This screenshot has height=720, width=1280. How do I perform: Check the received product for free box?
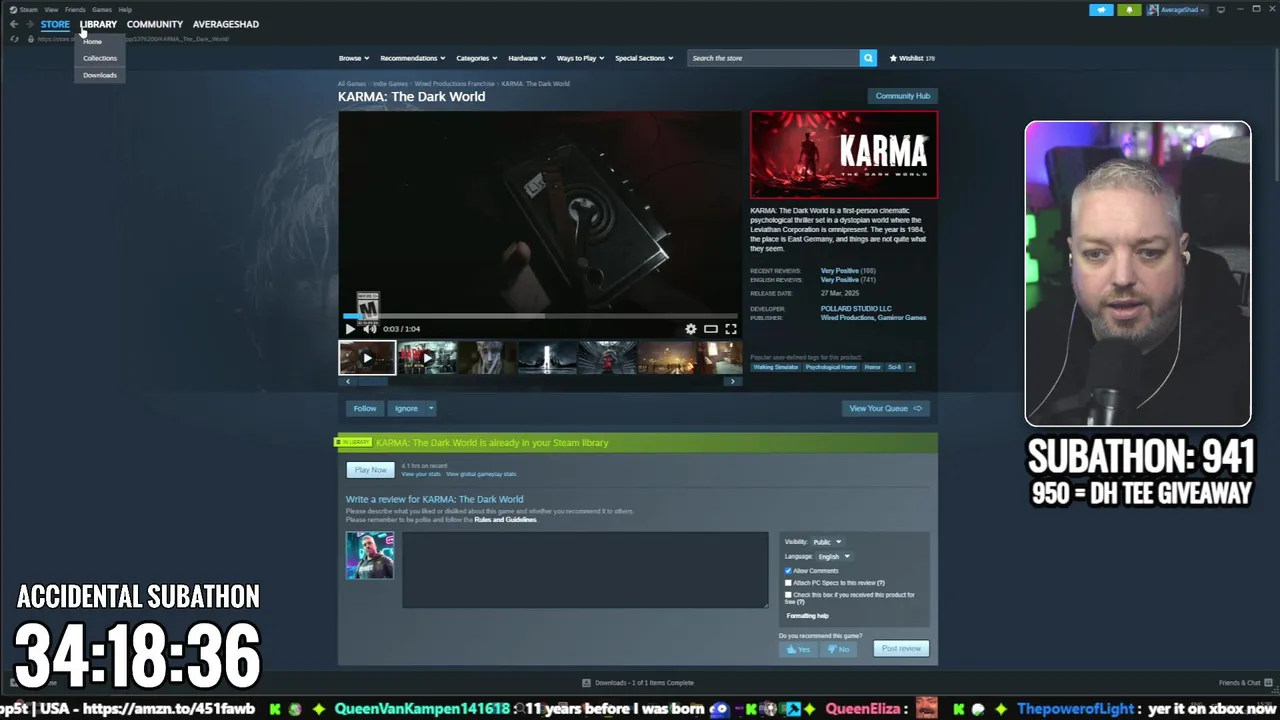(788, 595)
